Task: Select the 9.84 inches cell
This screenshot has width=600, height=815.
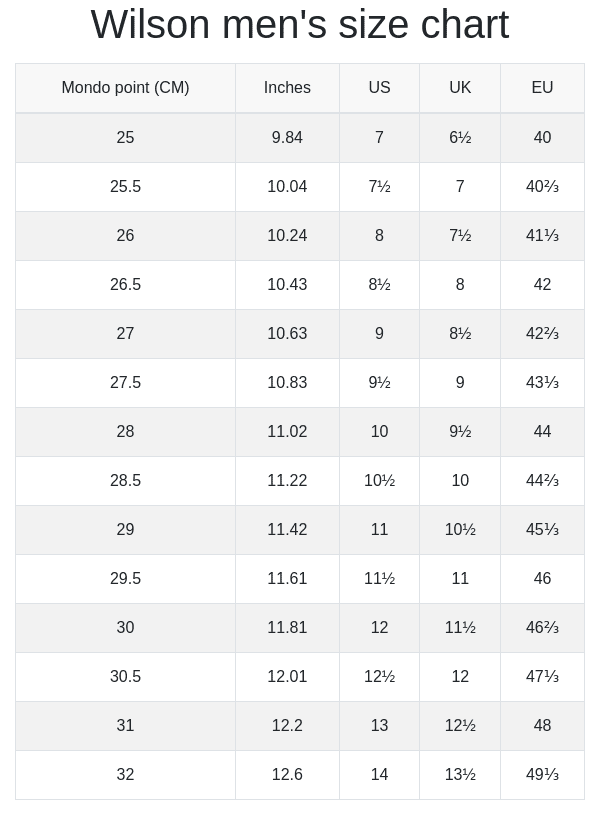Action: (x=287, y=138)
